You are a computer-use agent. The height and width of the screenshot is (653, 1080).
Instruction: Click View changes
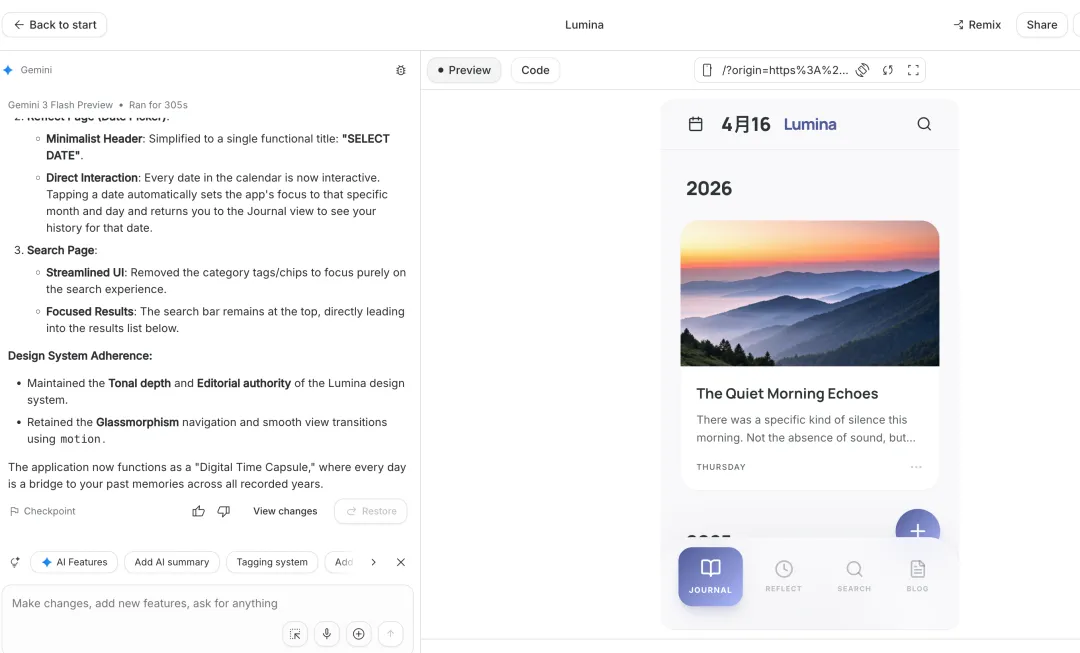285,511
